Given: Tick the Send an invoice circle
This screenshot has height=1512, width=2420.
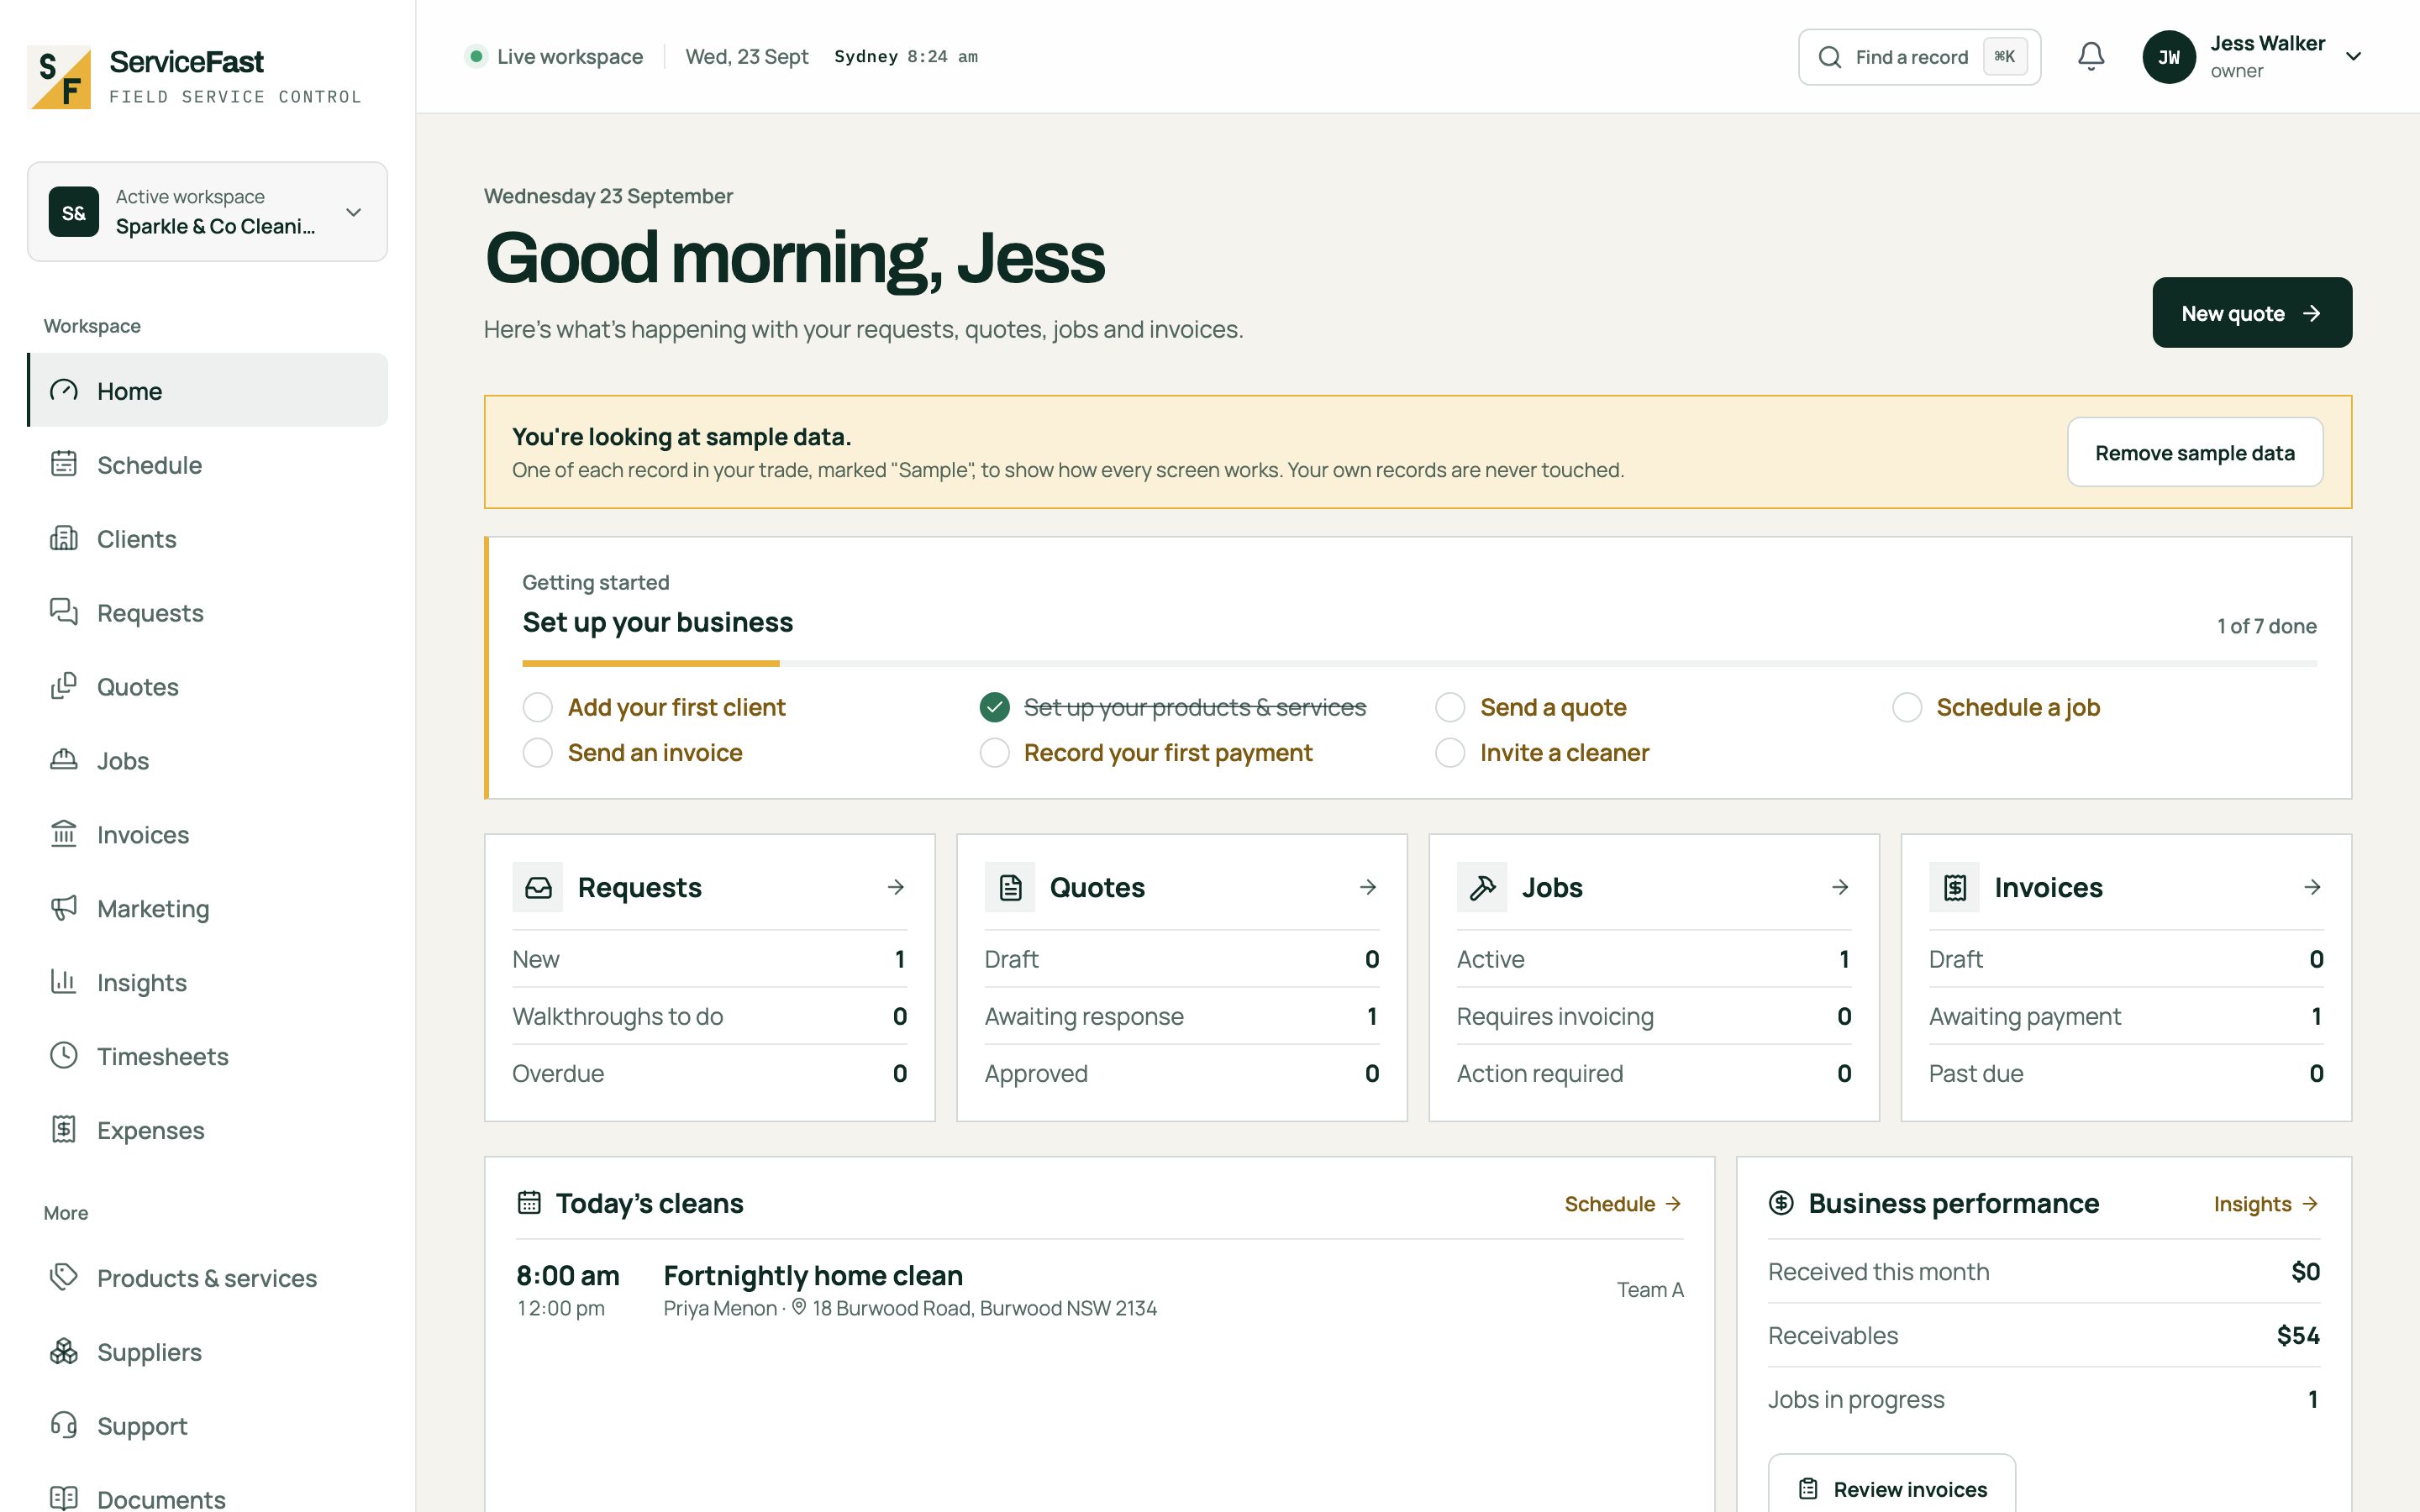Looking at the screenshot, I should 538,753.
